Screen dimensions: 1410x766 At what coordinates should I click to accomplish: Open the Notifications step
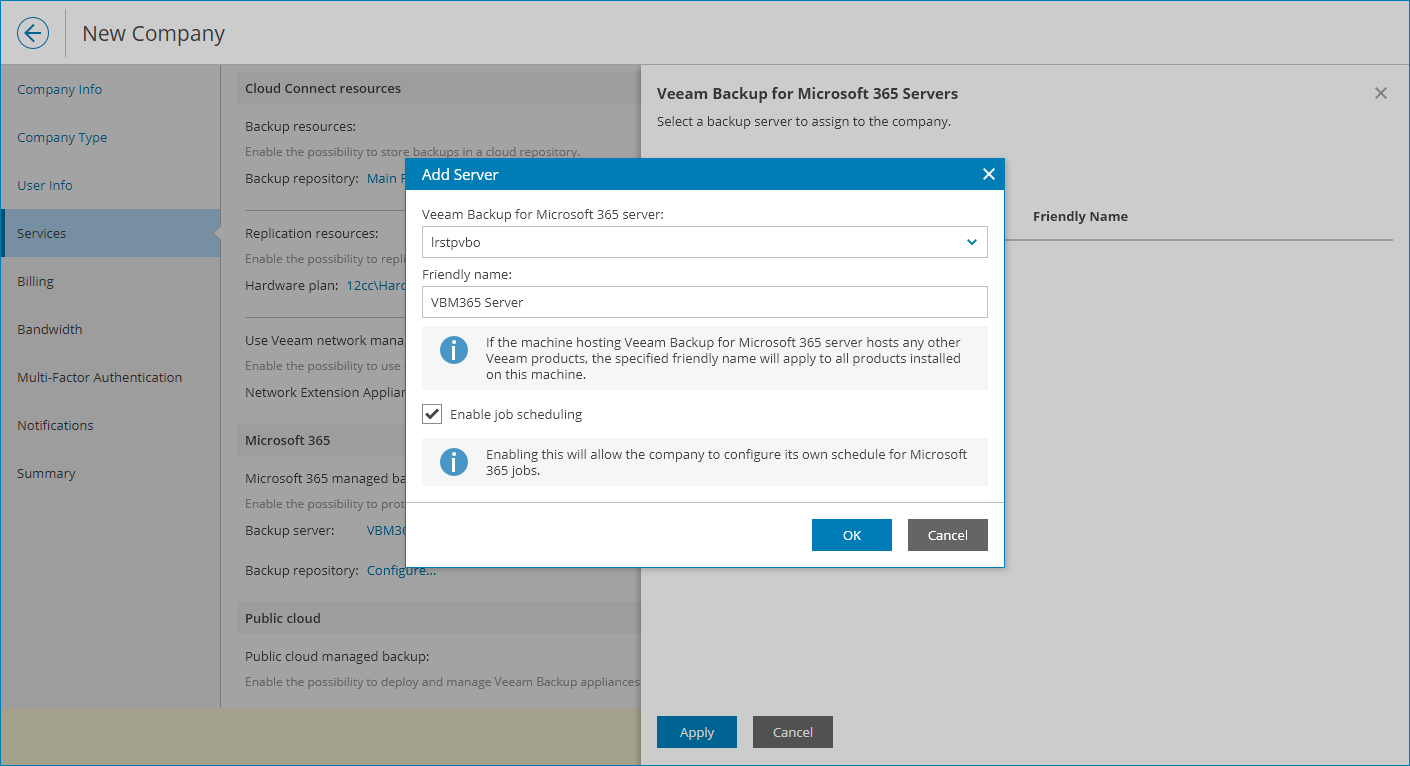pyautogui.click(x=55, y=425)
